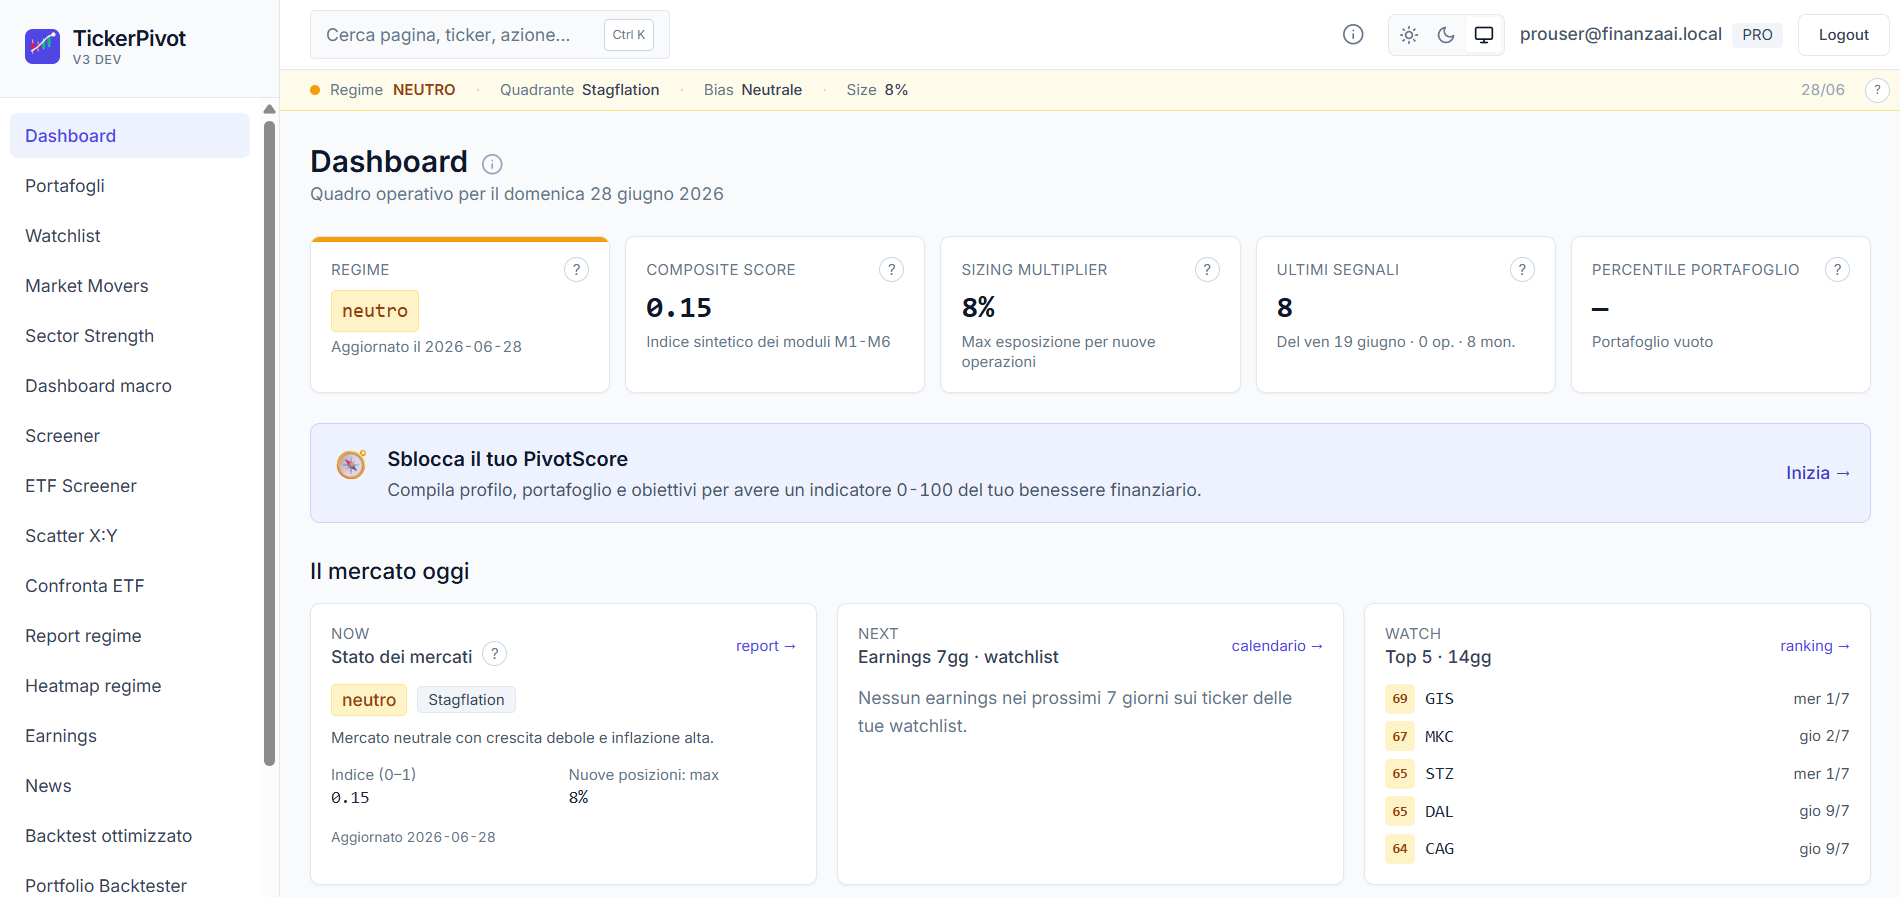Viewport: 1900px width, 897px height.
Task: Click the PivotScore compass icon
Action: pyautogui.click(x=351, y=464)
